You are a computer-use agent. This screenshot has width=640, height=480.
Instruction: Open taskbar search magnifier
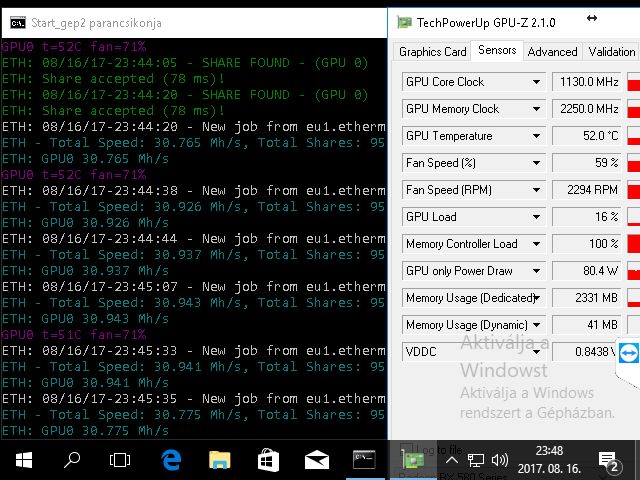tap(72, 460)
